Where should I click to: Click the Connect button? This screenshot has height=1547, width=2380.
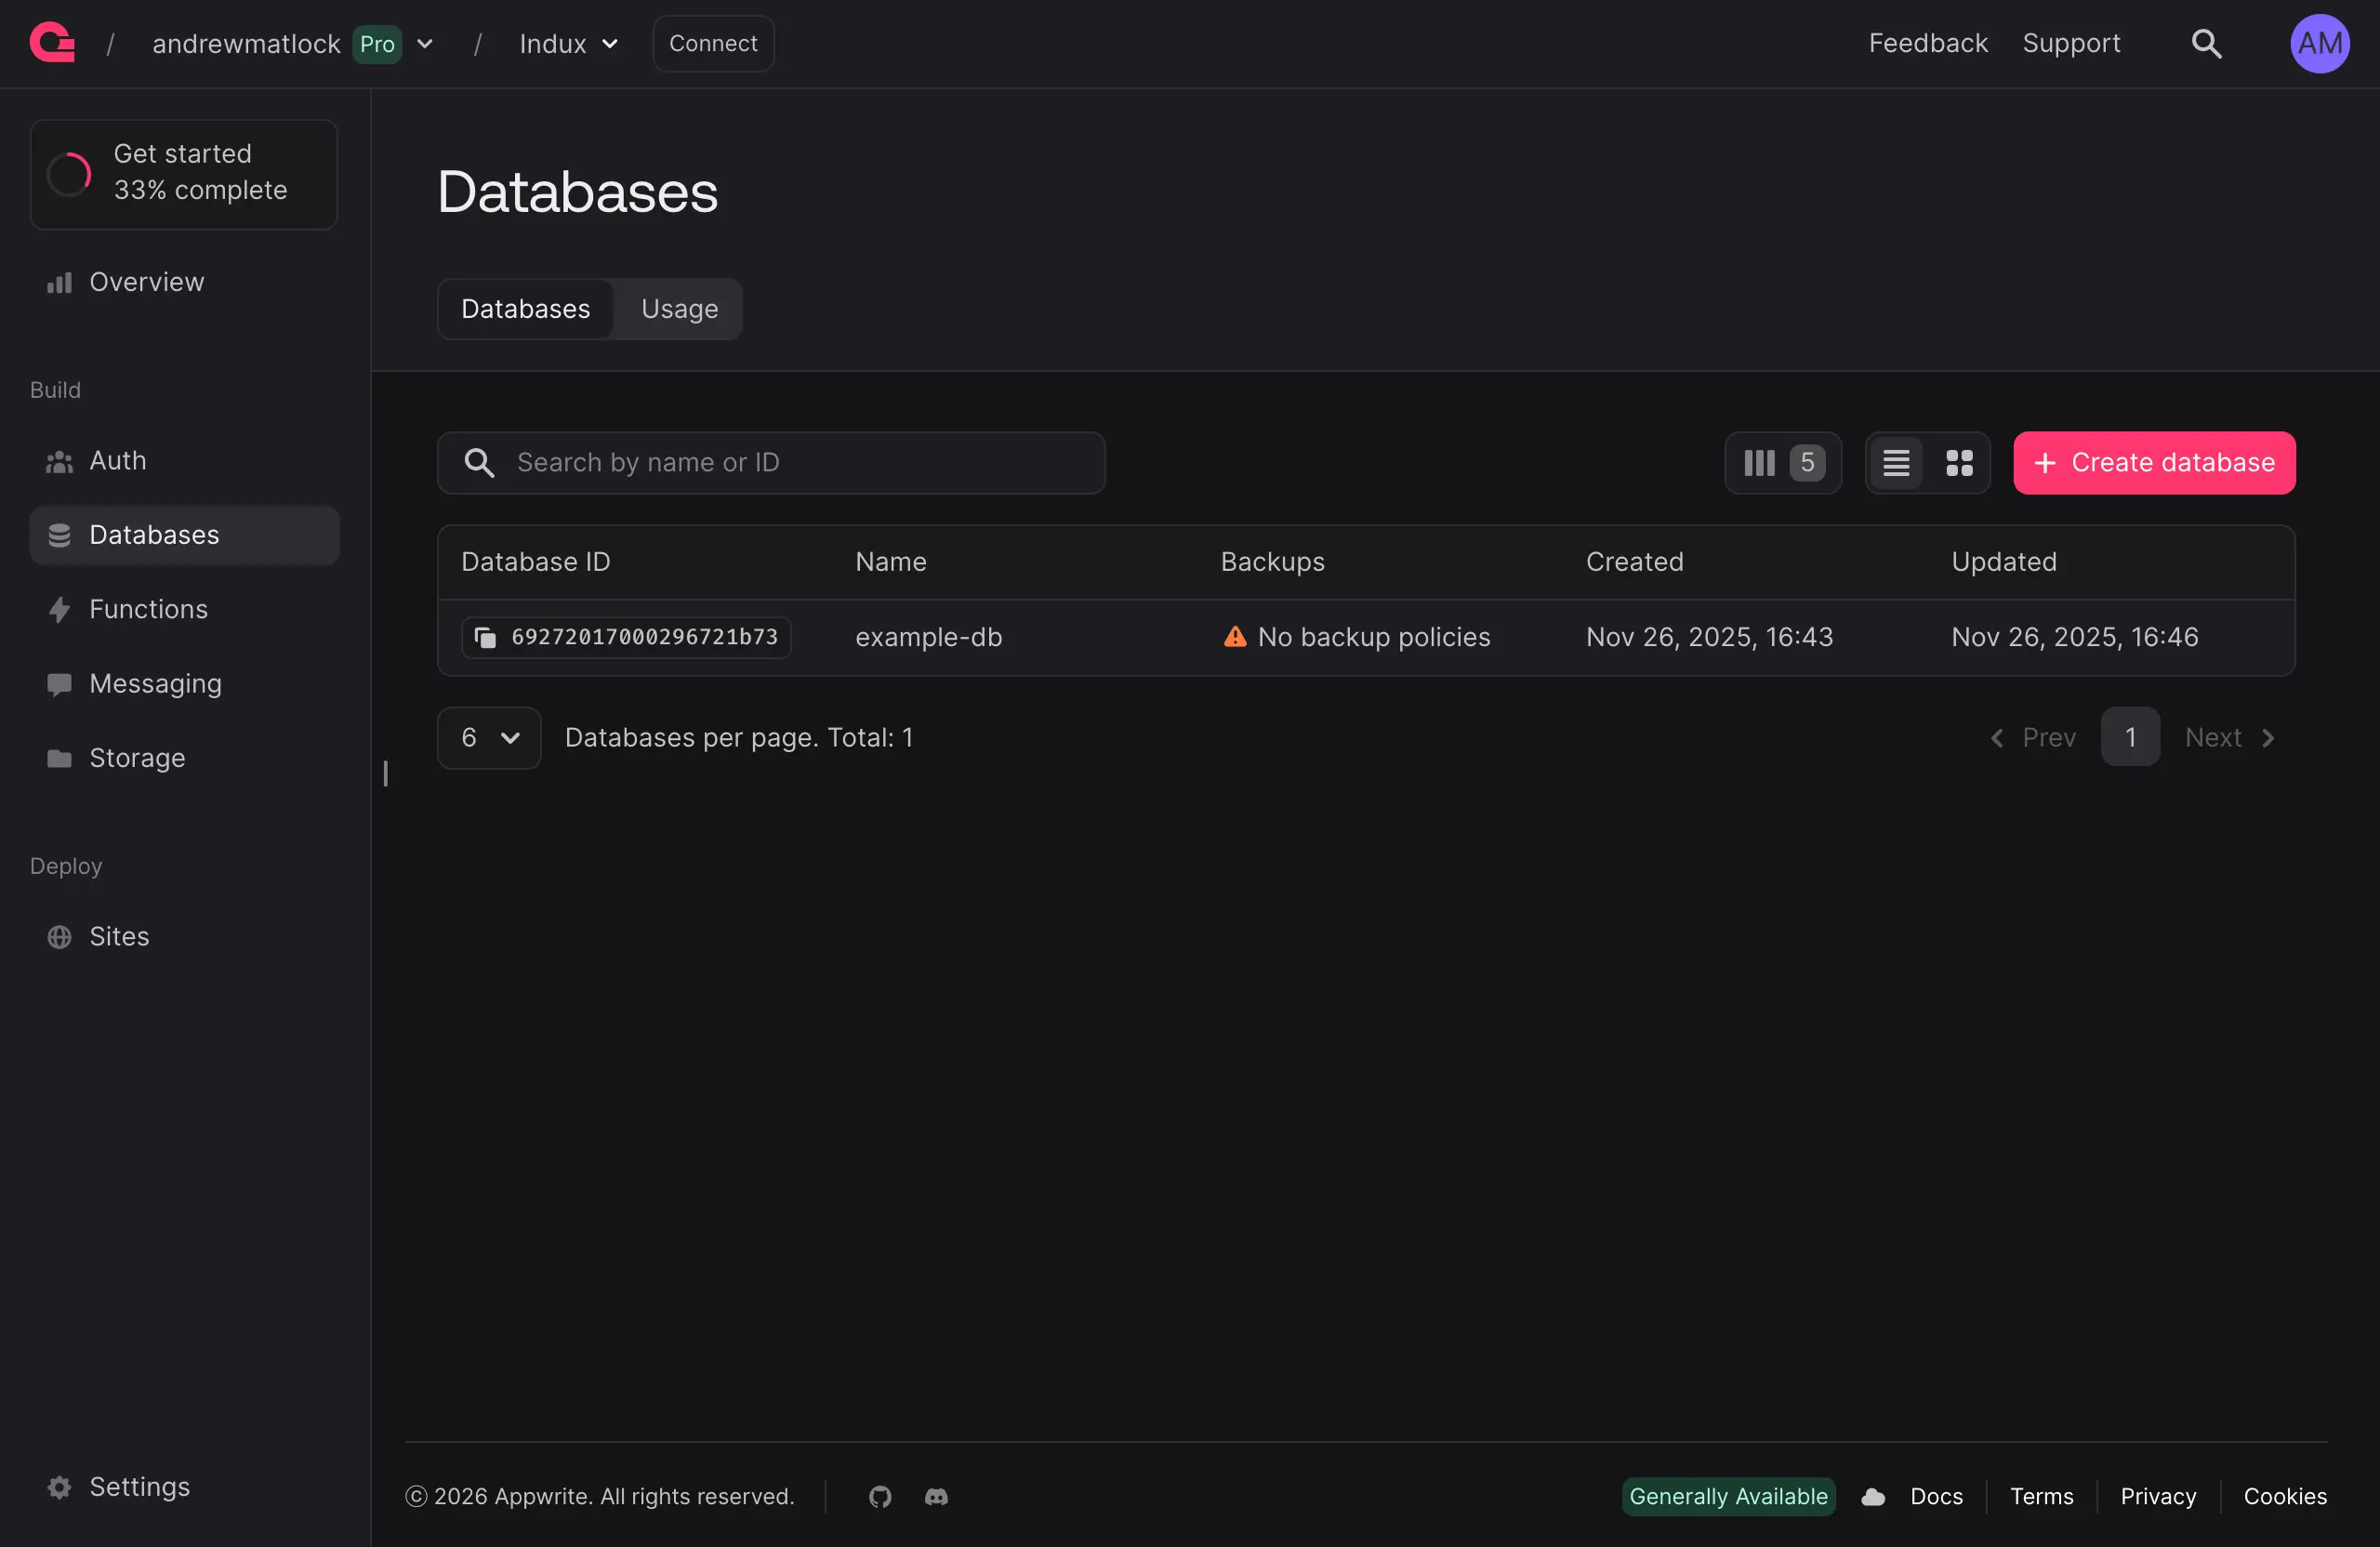point(713,43)
